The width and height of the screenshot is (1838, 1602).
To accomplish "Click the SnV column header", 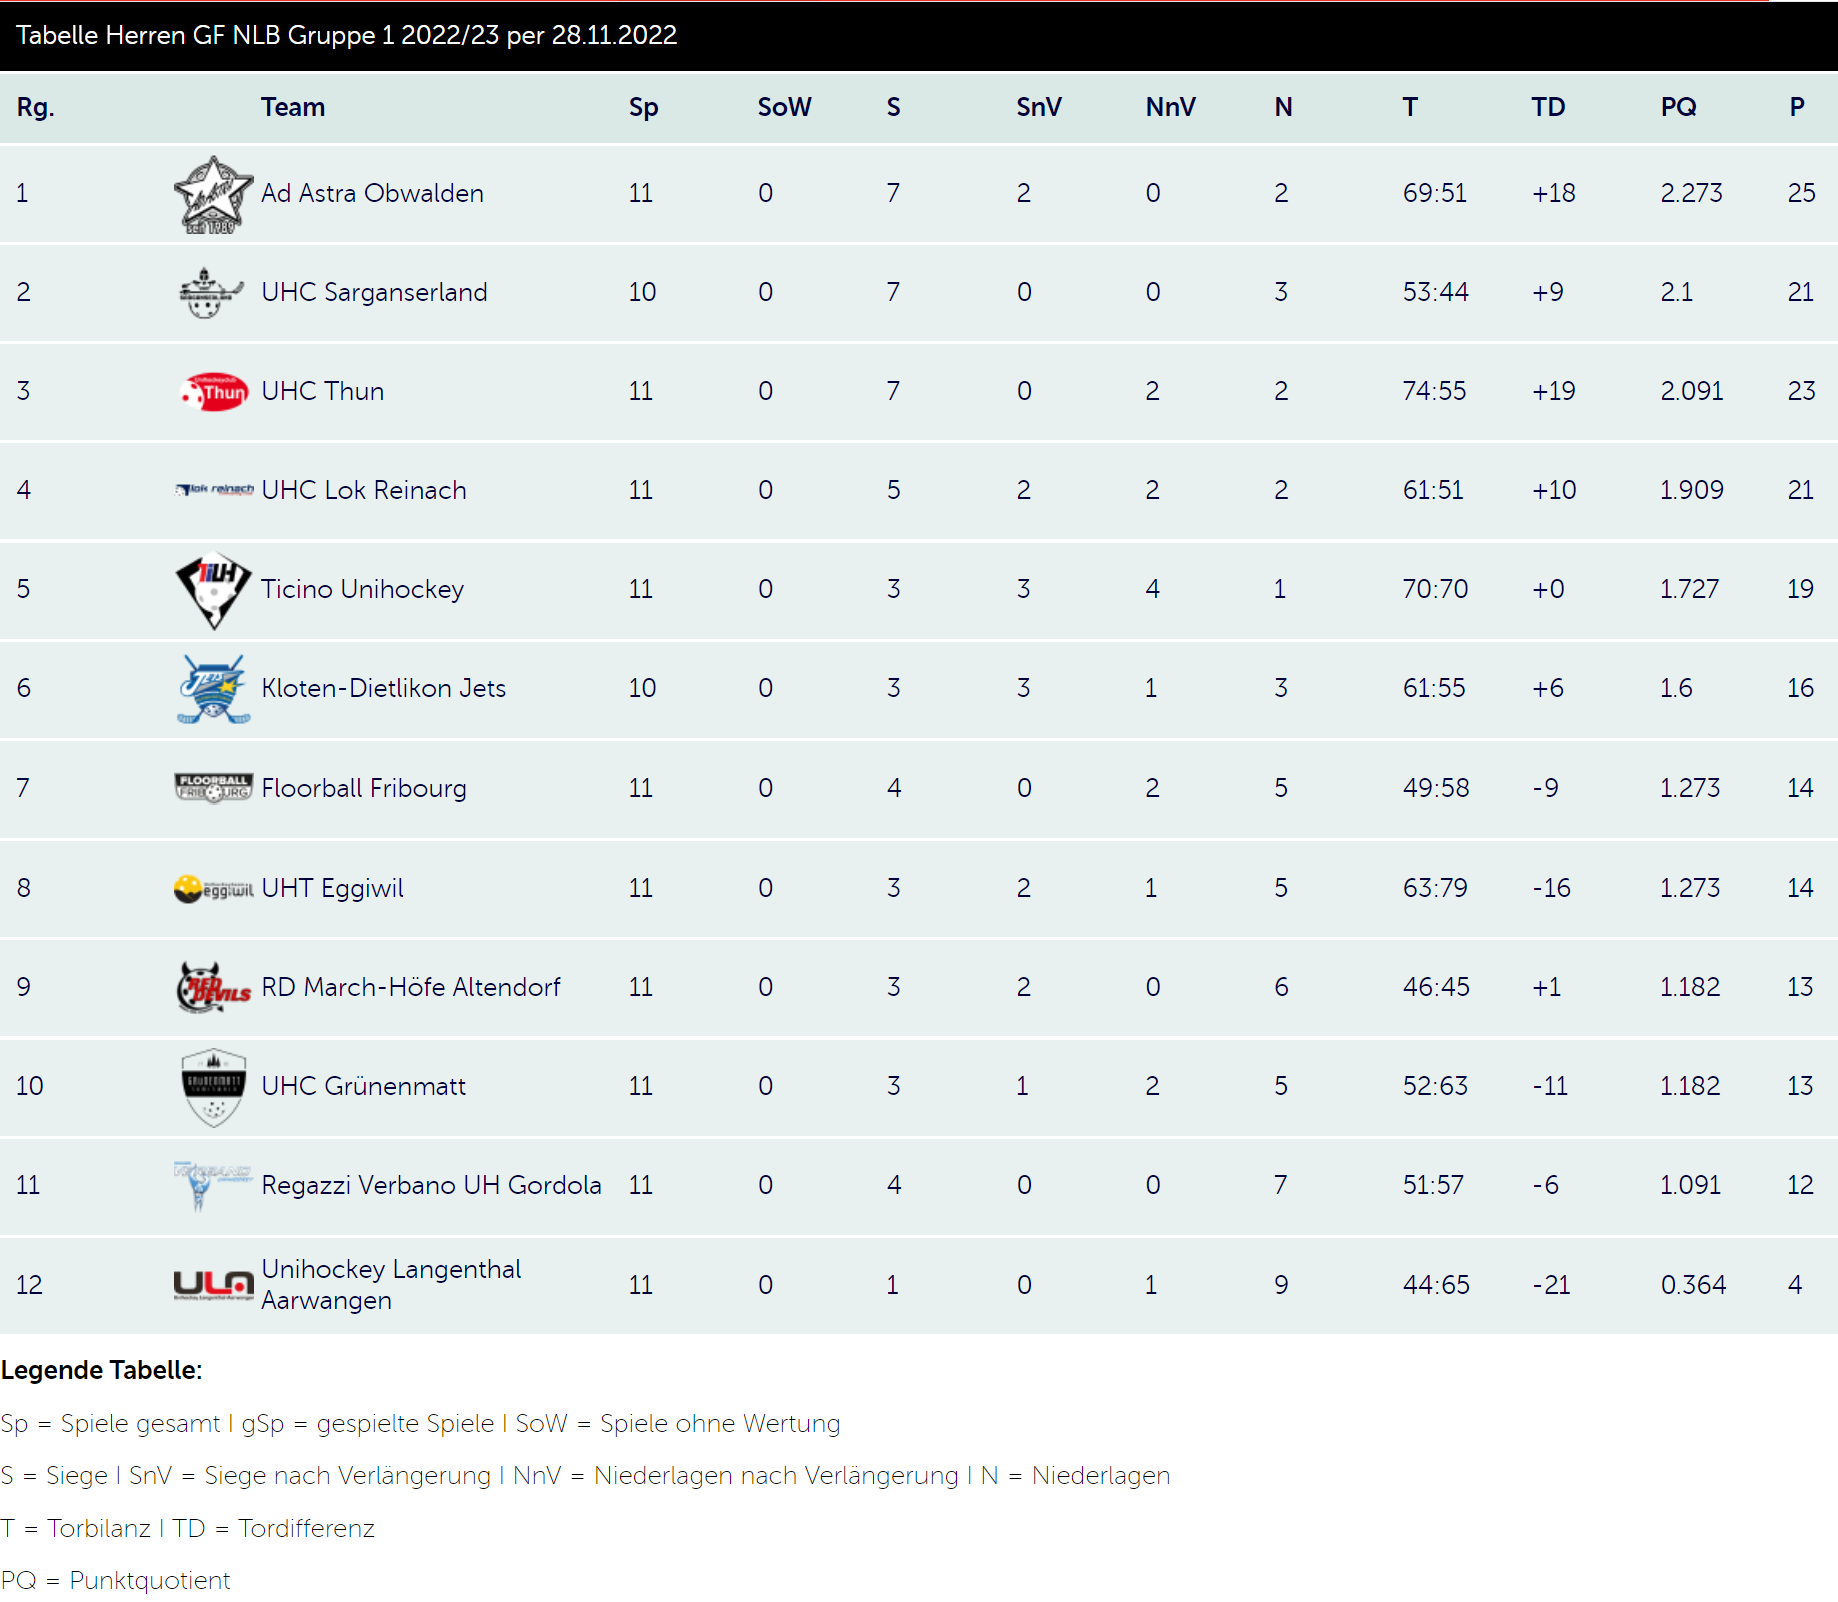I will tap(1039, 107).
